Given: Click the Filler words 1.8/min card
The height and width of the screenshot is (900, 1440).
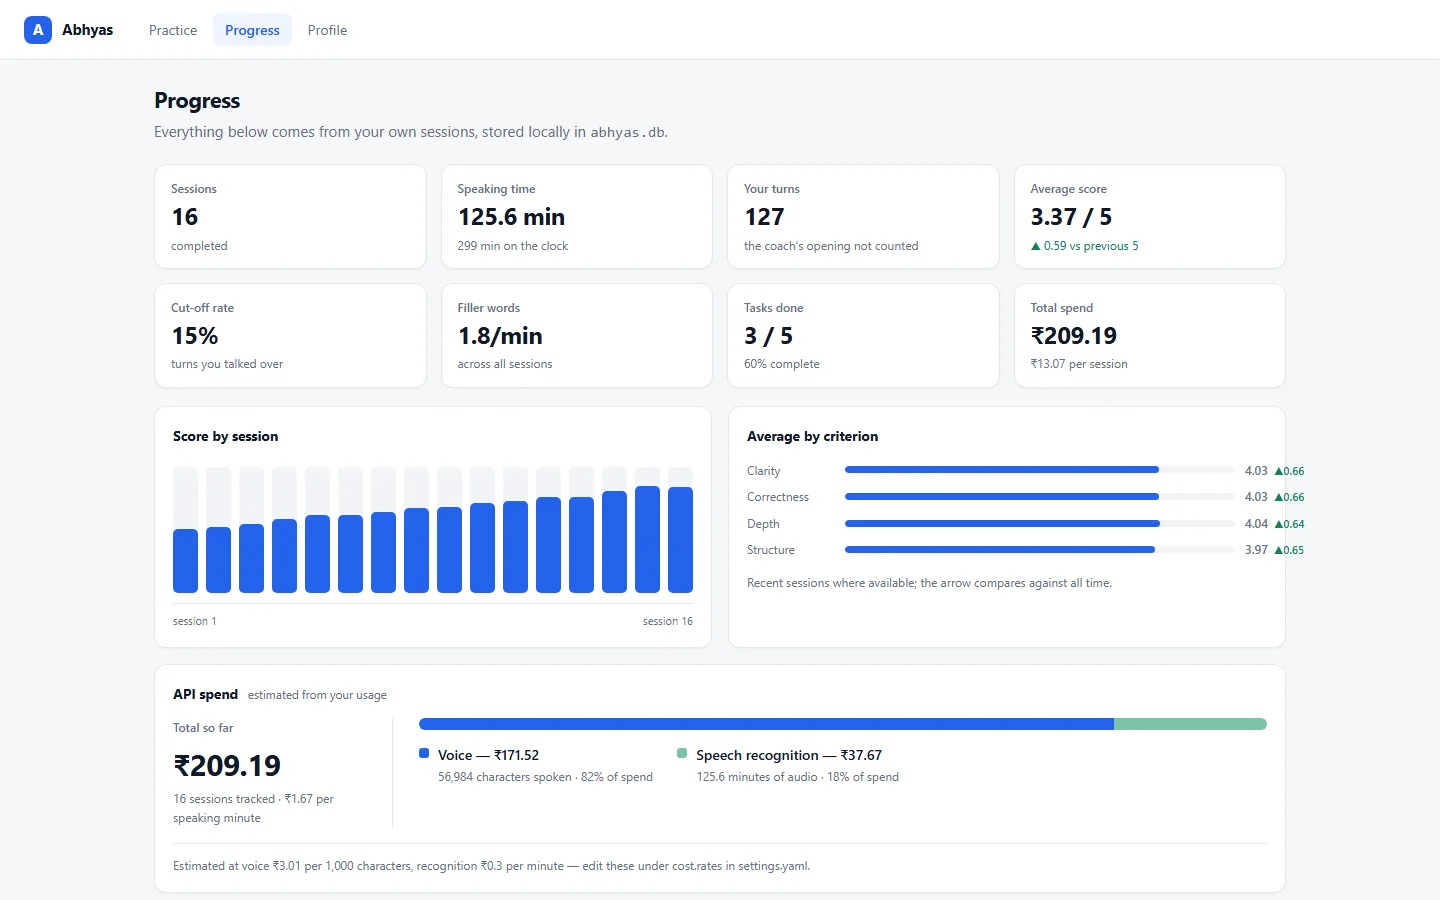Looking at the screenshot, I should tap(577, 335).
